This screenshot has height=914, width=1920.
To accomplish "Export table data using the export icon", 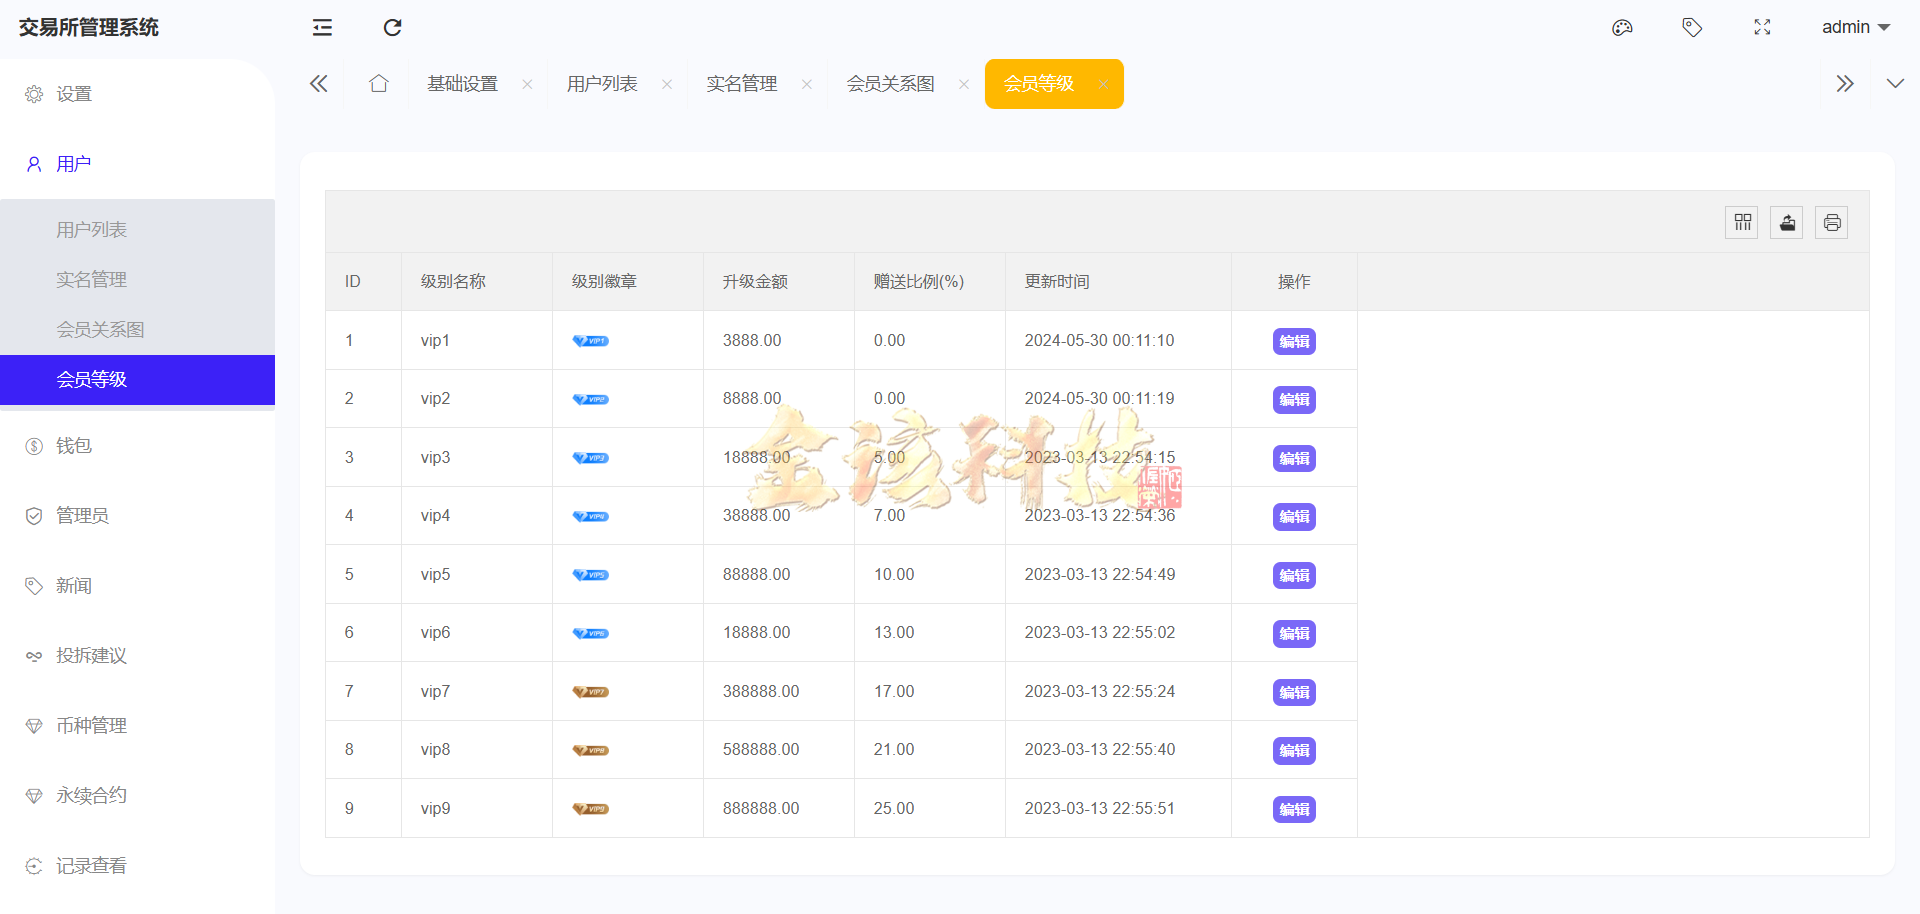I will pyautogui.click(x=1786, y=222).
